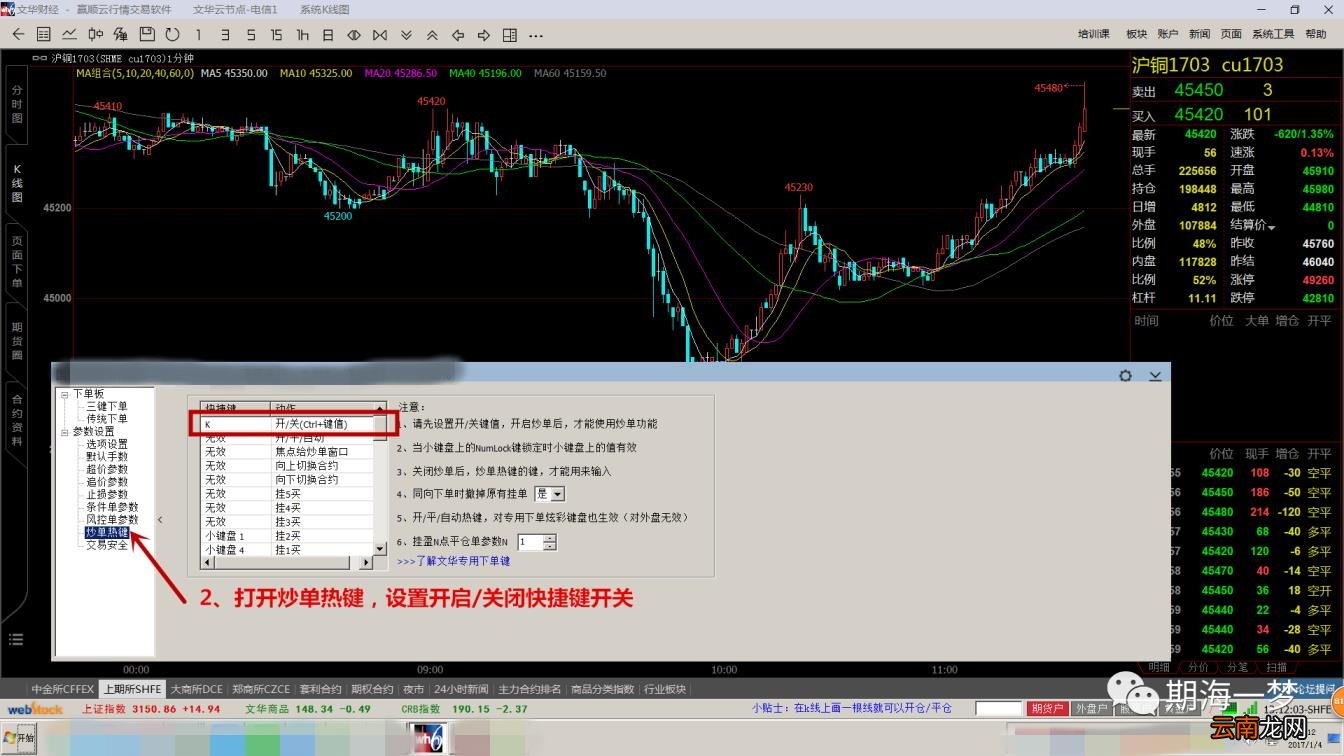The width and height of the screenshot is (1344, 756).
Task: Click the >>>了解文华专用下单键 link
Action: pyautogui.click(x=454, y=562)
